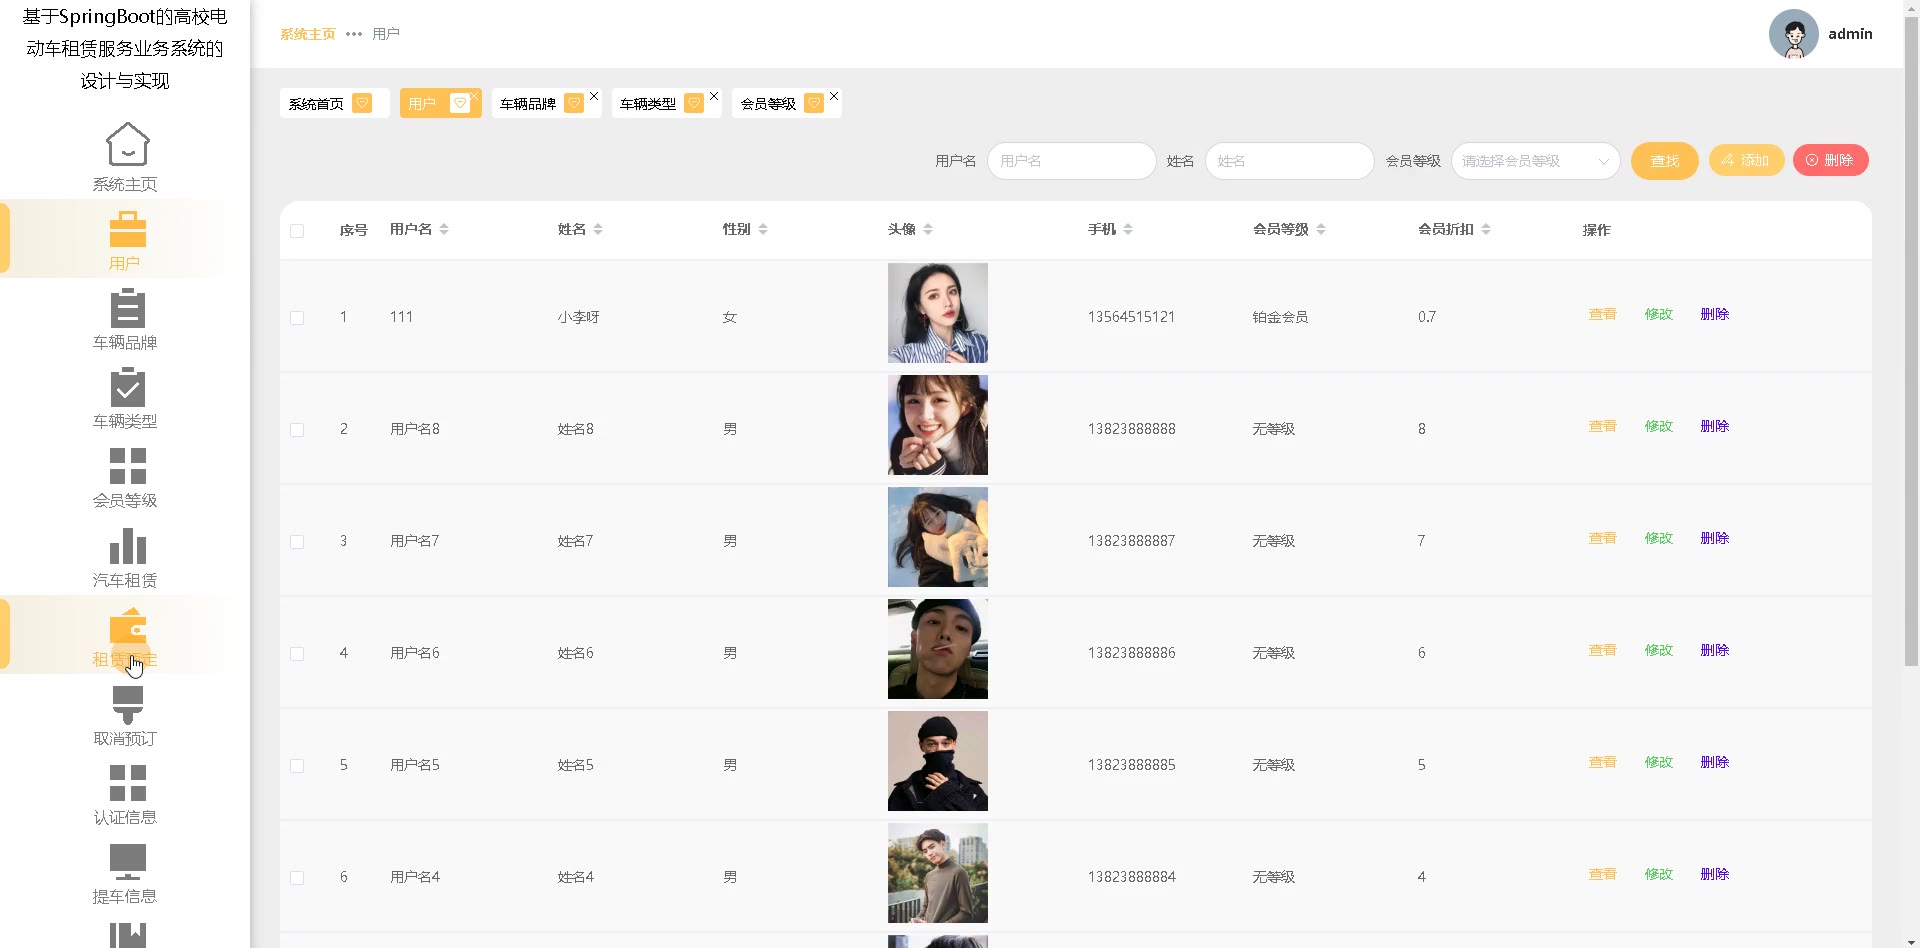
Task: Click 查看 for user 111
Action: pos(1603,314)
